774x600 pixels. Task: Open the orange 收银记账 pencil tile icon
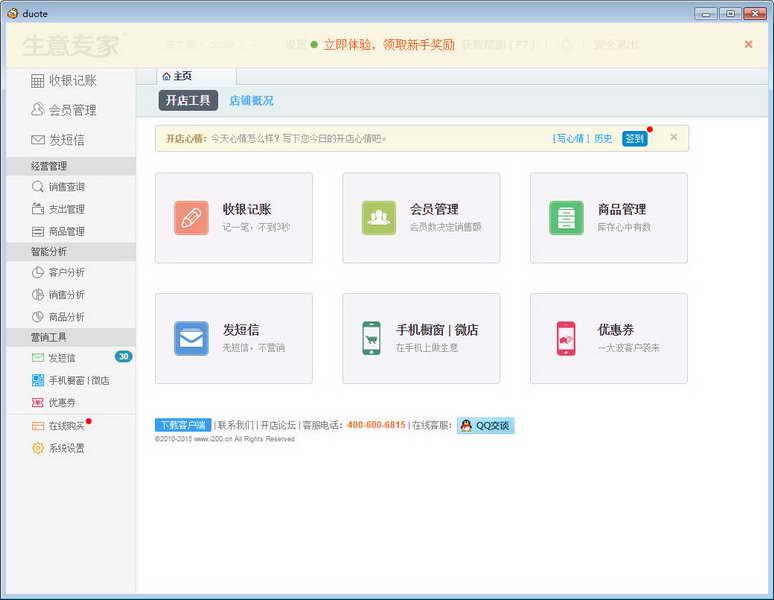tap(191, 218)
